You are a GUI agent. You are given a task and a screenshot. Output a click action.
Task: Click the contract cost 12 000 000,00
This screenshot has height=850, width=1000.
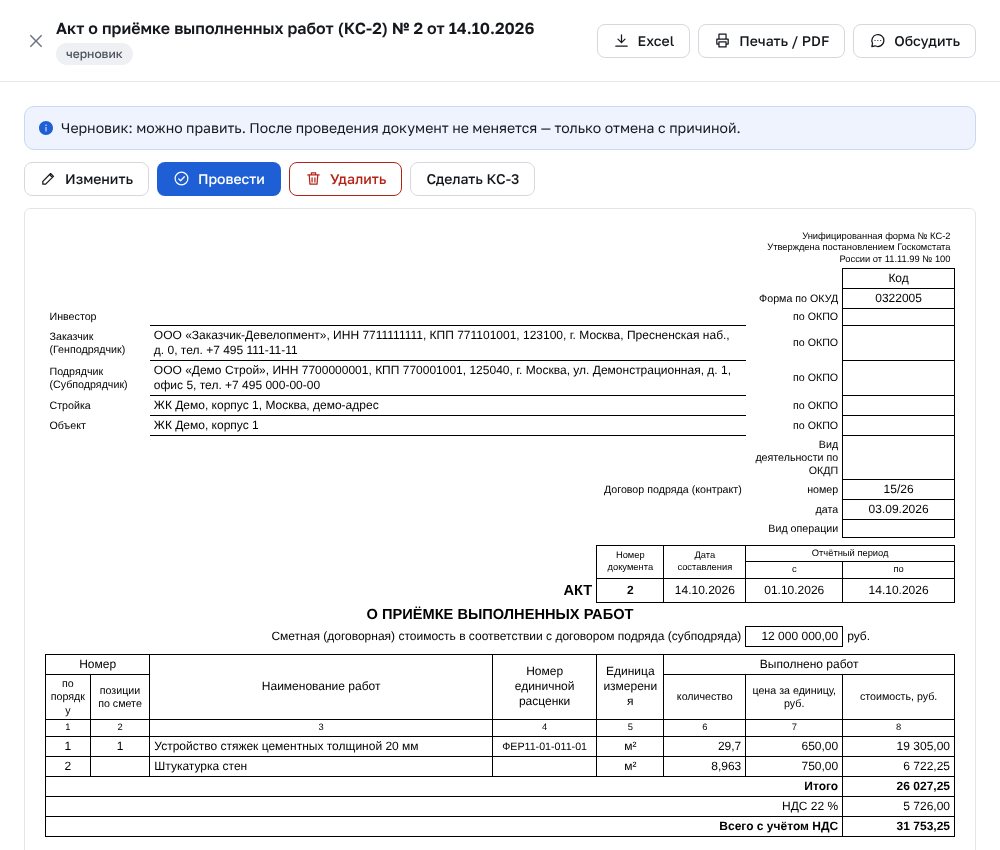click(x=793, y=636)
